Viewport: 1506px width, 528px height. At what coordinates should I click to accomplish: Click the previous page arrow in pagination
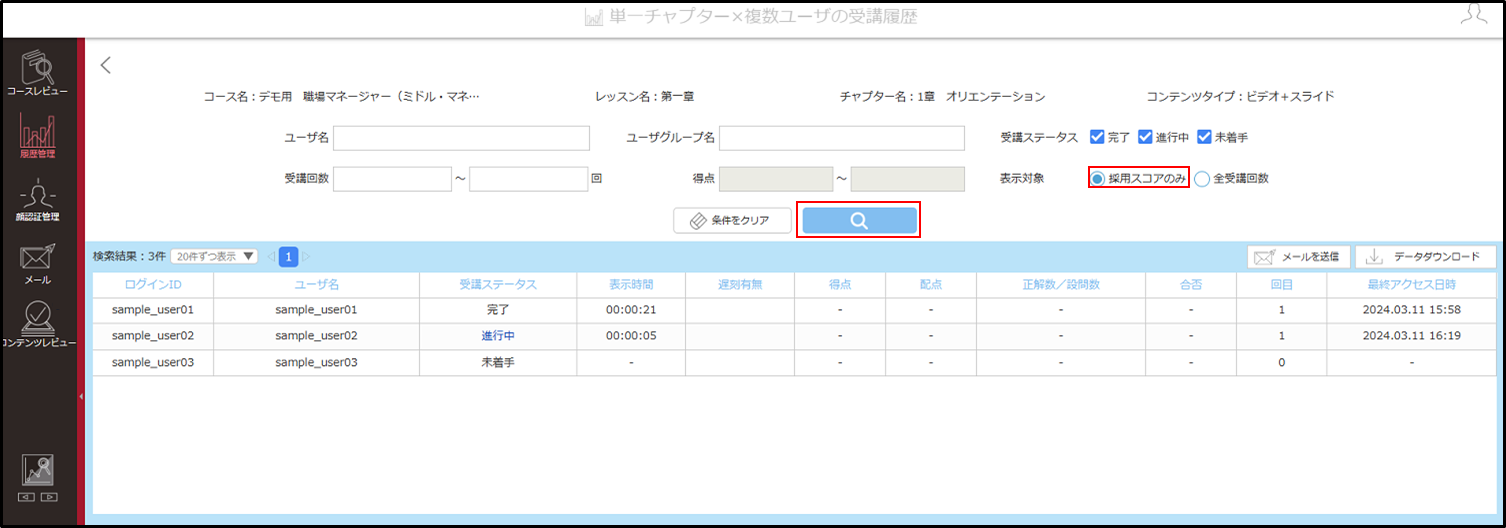pos(271,257)
